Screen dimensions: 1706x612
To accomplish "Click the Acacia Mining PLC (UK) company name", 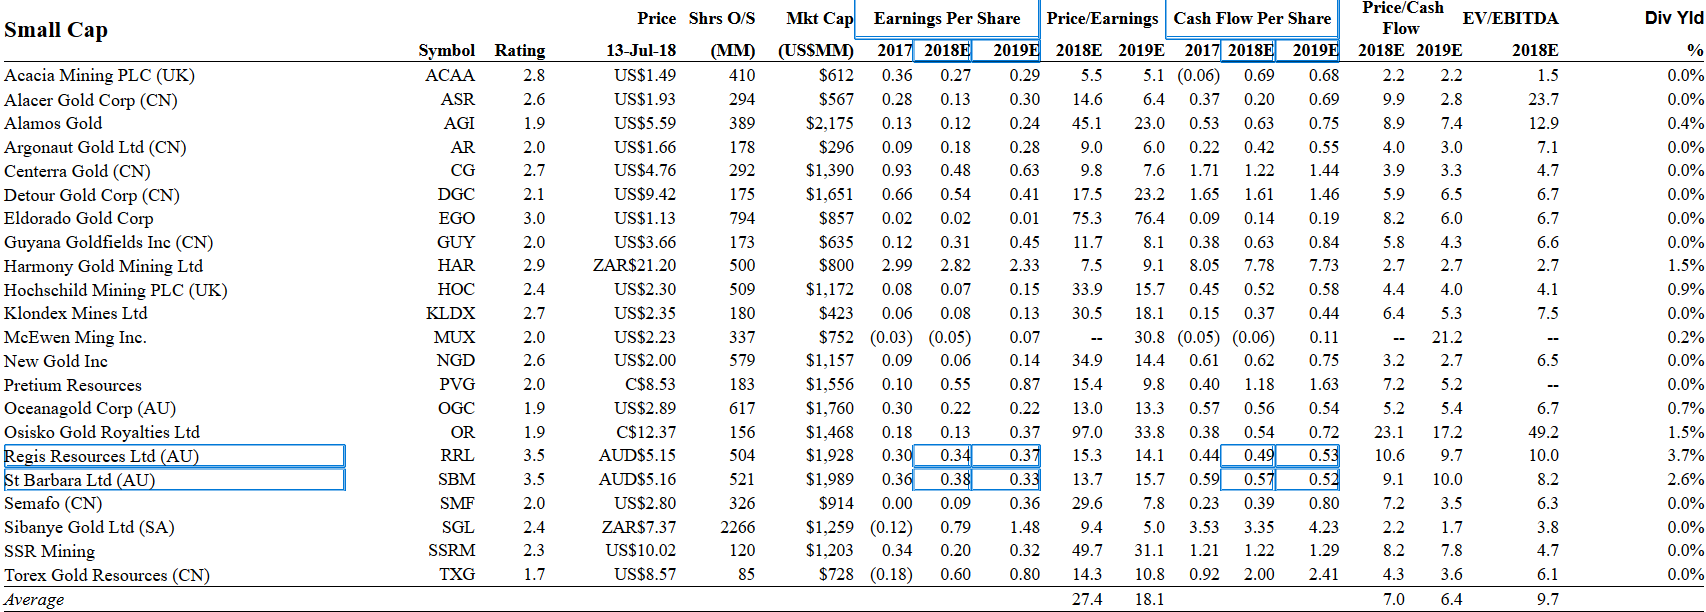I will (x=99, y=75).
